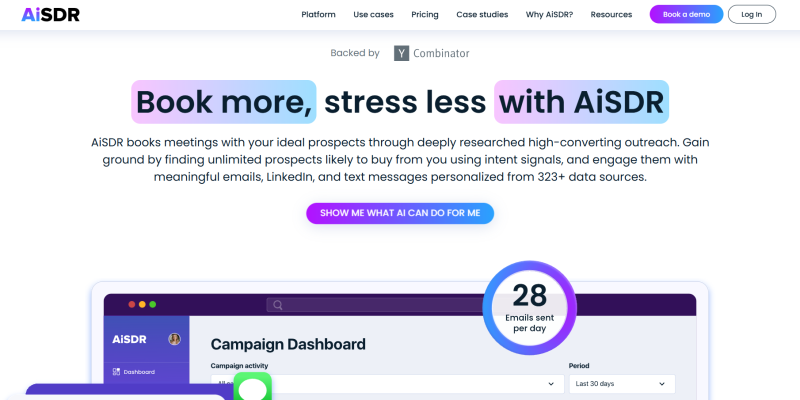Click the Log in button

tap(751, 14)
